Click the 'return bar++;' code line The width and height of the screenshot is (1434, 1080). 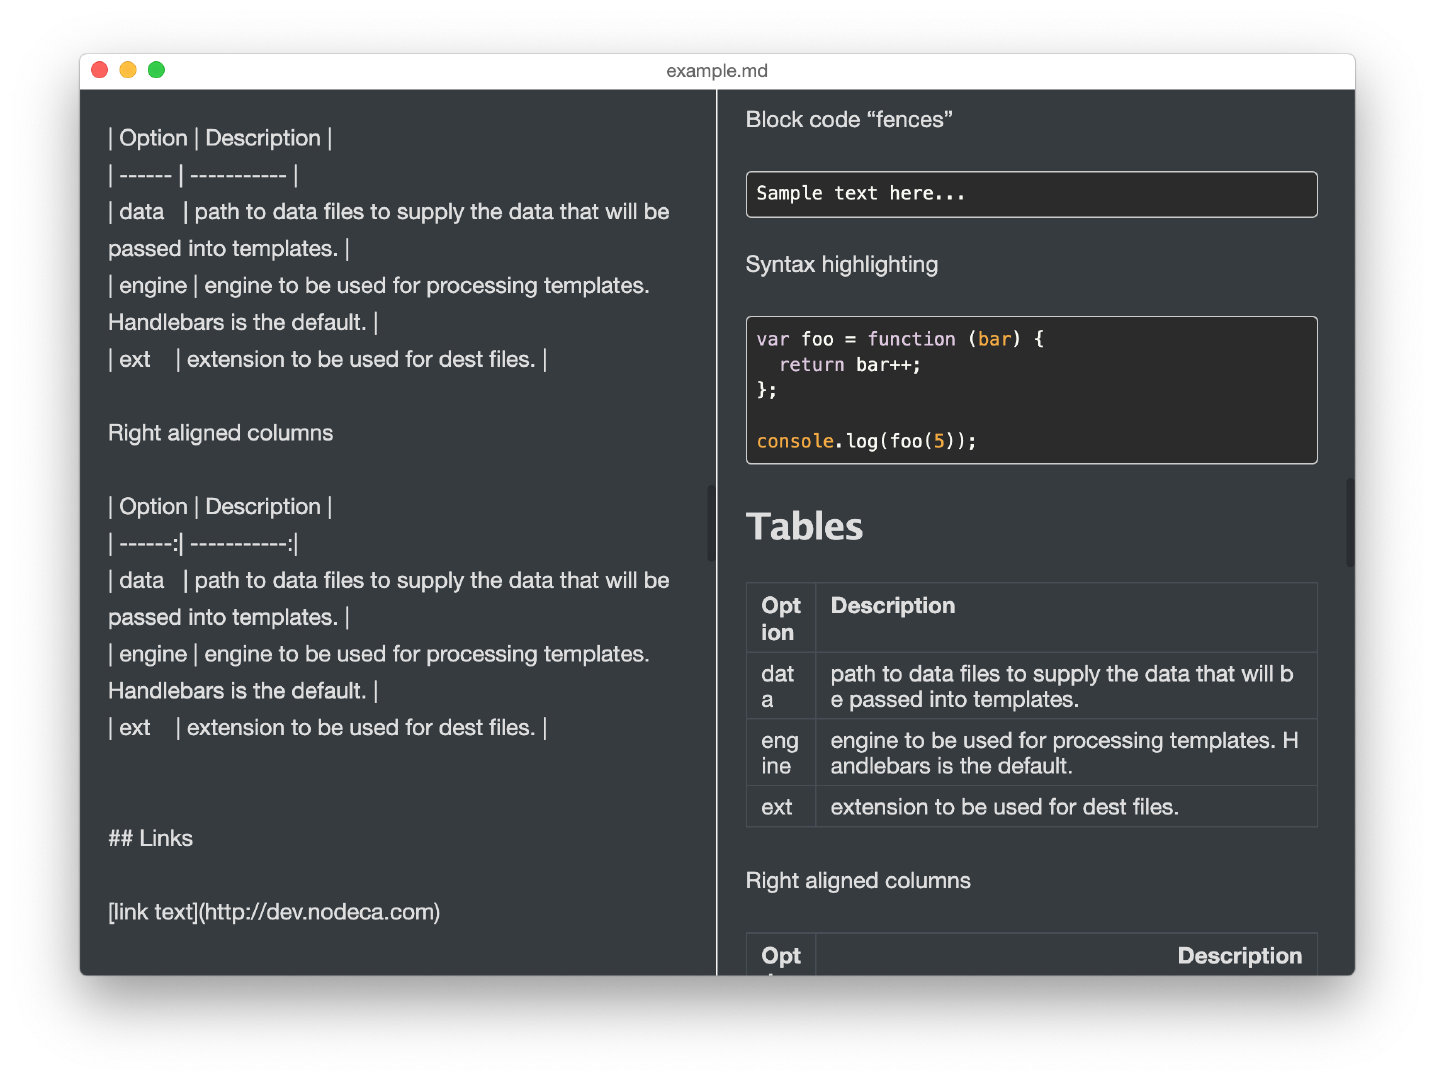pyautogui.click(x=850, y=365)
